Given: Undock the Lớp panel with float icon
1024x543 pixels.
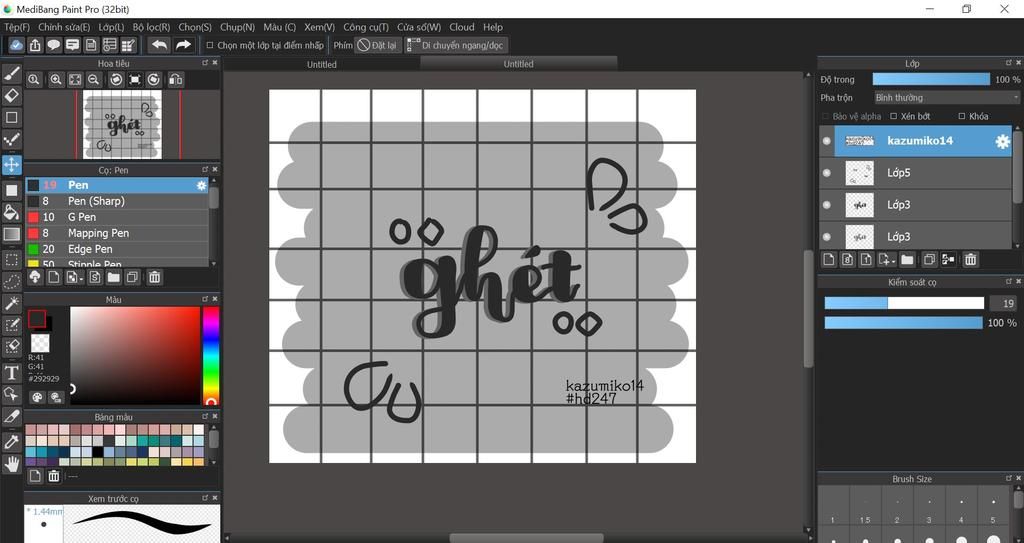Looking at the screenshot, I should (x=1008, y=63).
